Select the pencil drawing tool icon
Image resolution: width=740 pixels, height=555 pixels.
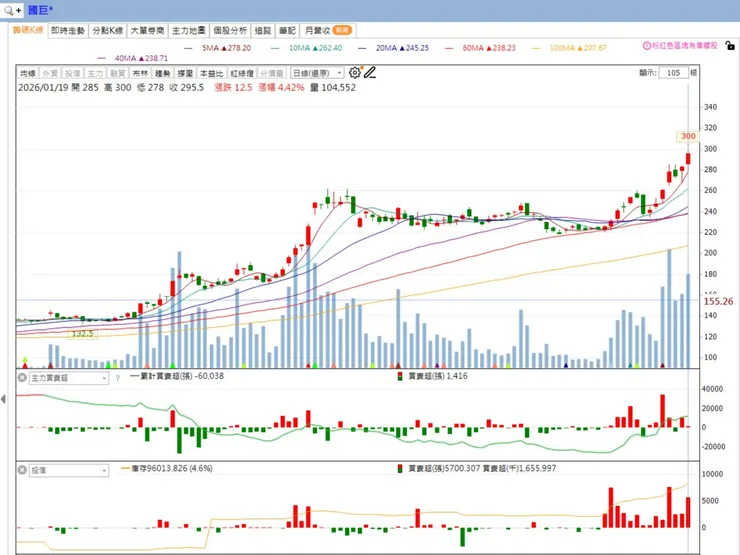point(370,73)
